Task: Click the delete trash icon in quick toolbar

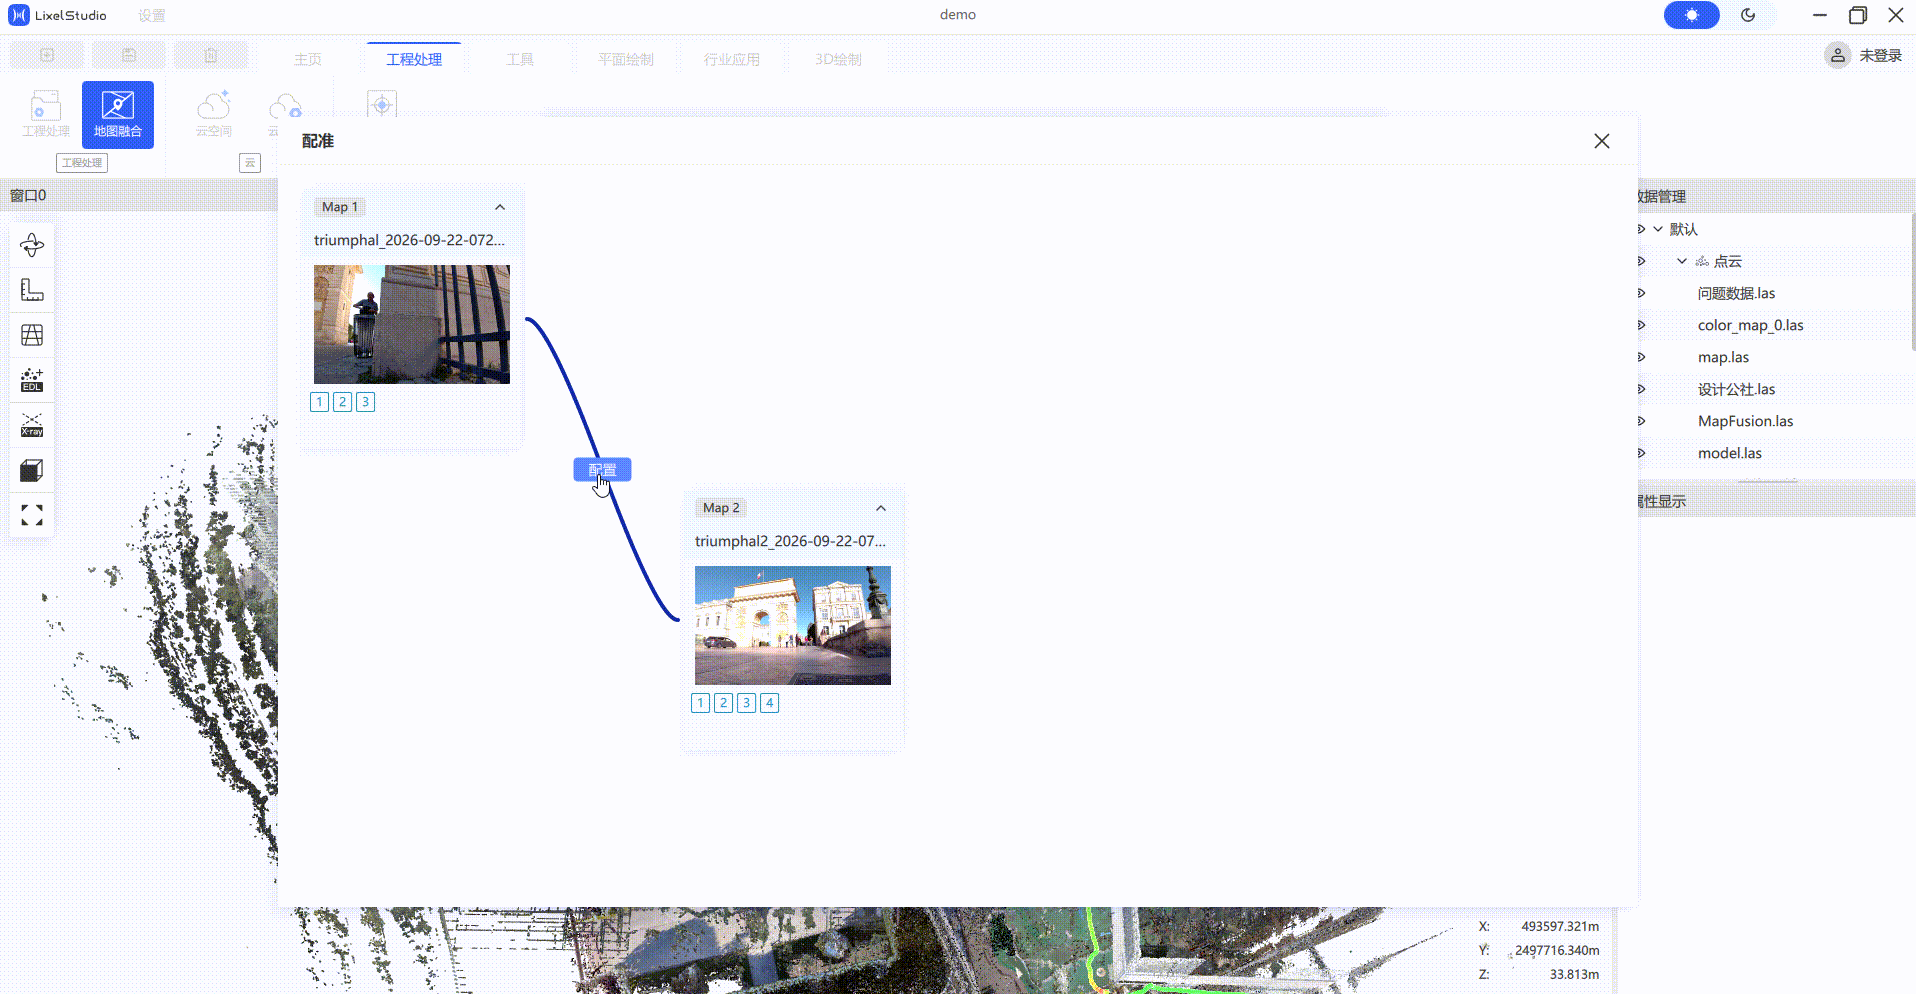Action: tap(211, 55)
